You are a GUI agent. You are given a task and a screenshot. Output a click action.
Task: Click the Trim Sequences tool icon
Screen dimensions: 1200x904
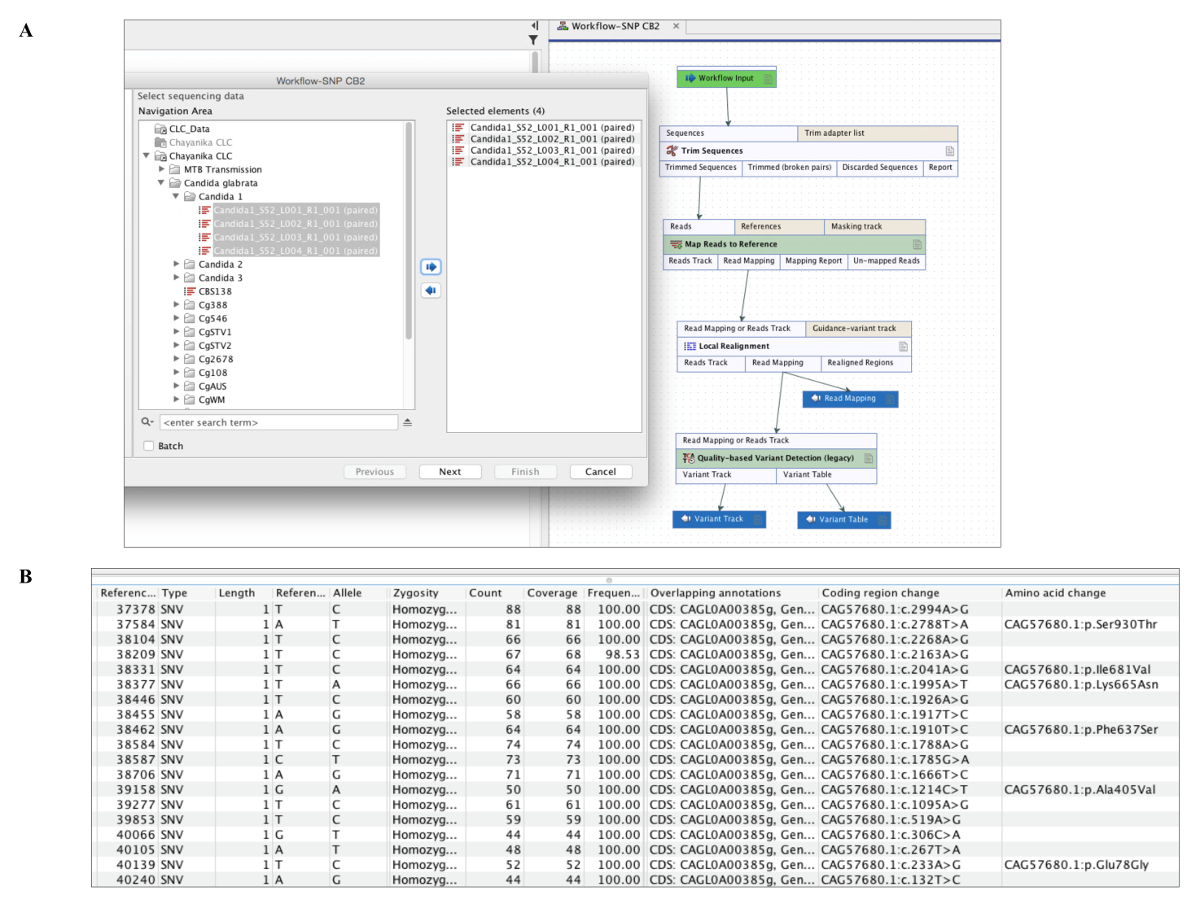pyautogui.click(x=672, y=151)
